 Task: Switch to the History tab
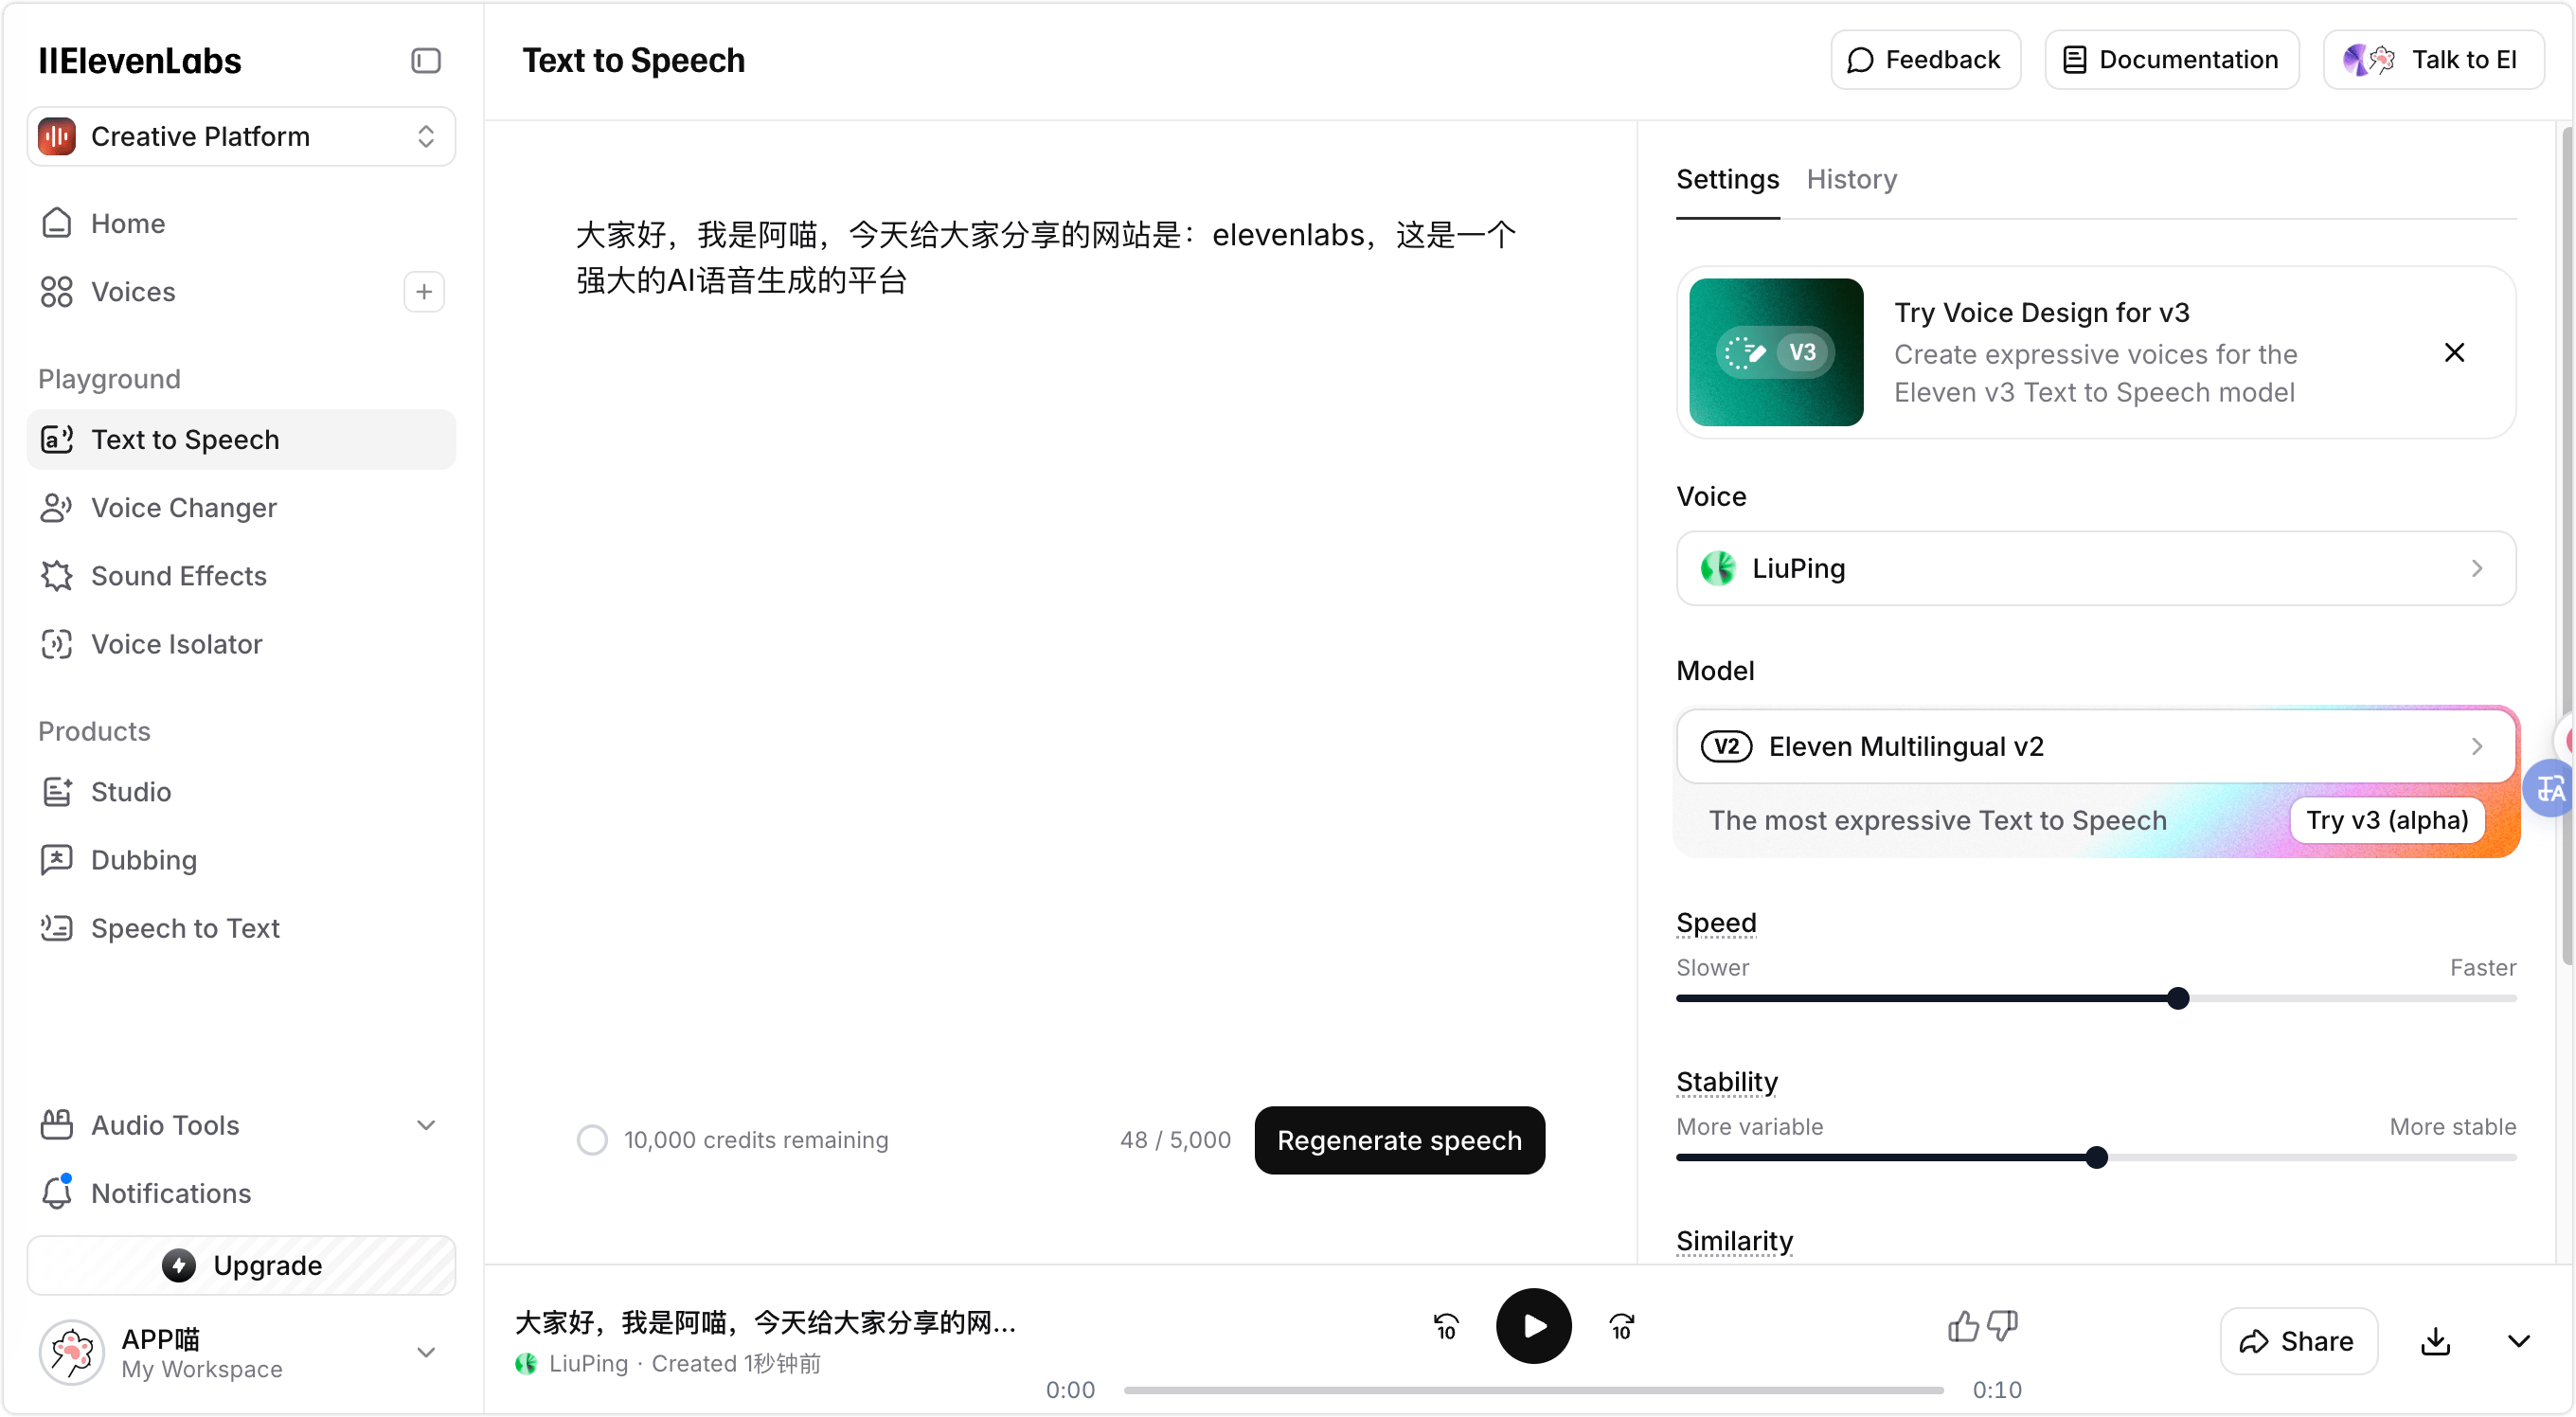1851,179
